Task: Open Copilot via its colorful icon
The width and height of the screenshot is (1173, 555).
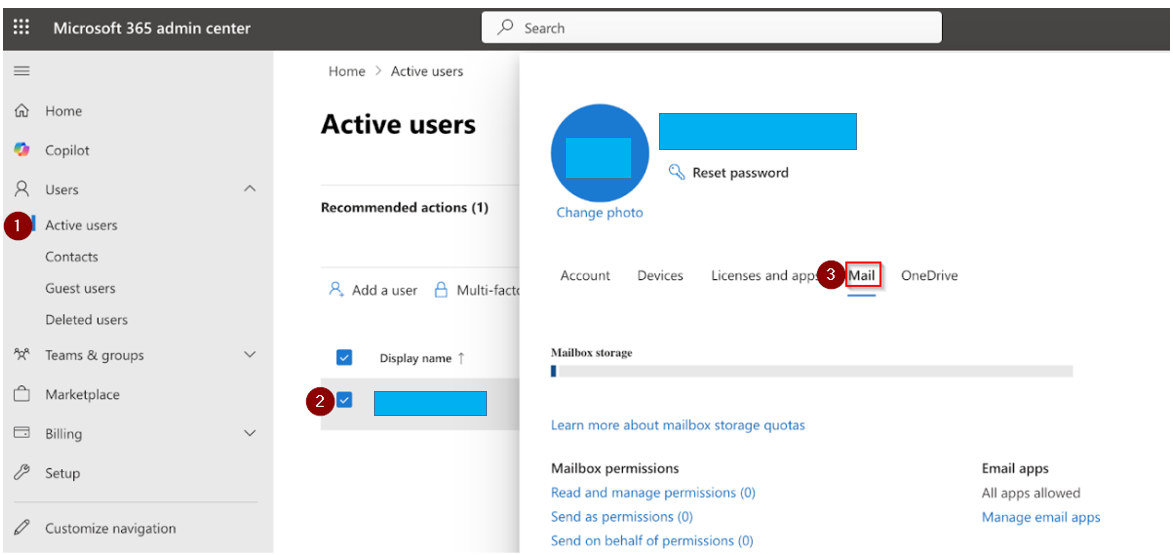Action: tap(22, 150)
